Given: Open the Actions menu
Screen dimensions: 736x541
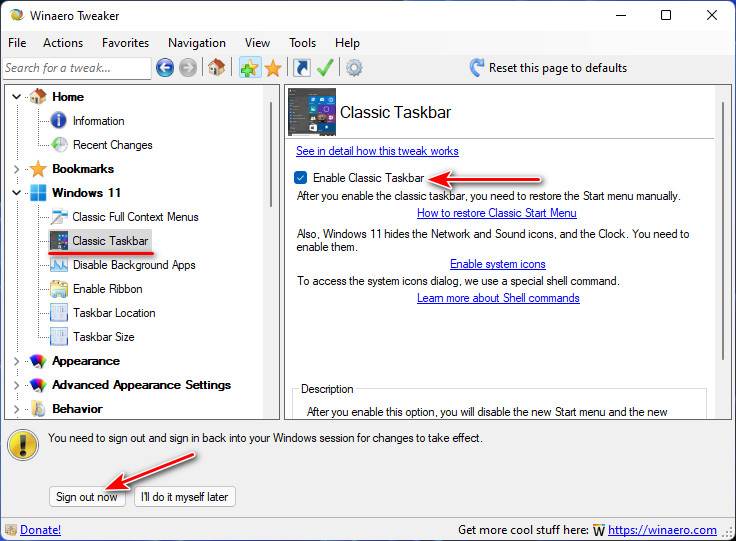Looking at the screenshot, I should pos(63,43).
